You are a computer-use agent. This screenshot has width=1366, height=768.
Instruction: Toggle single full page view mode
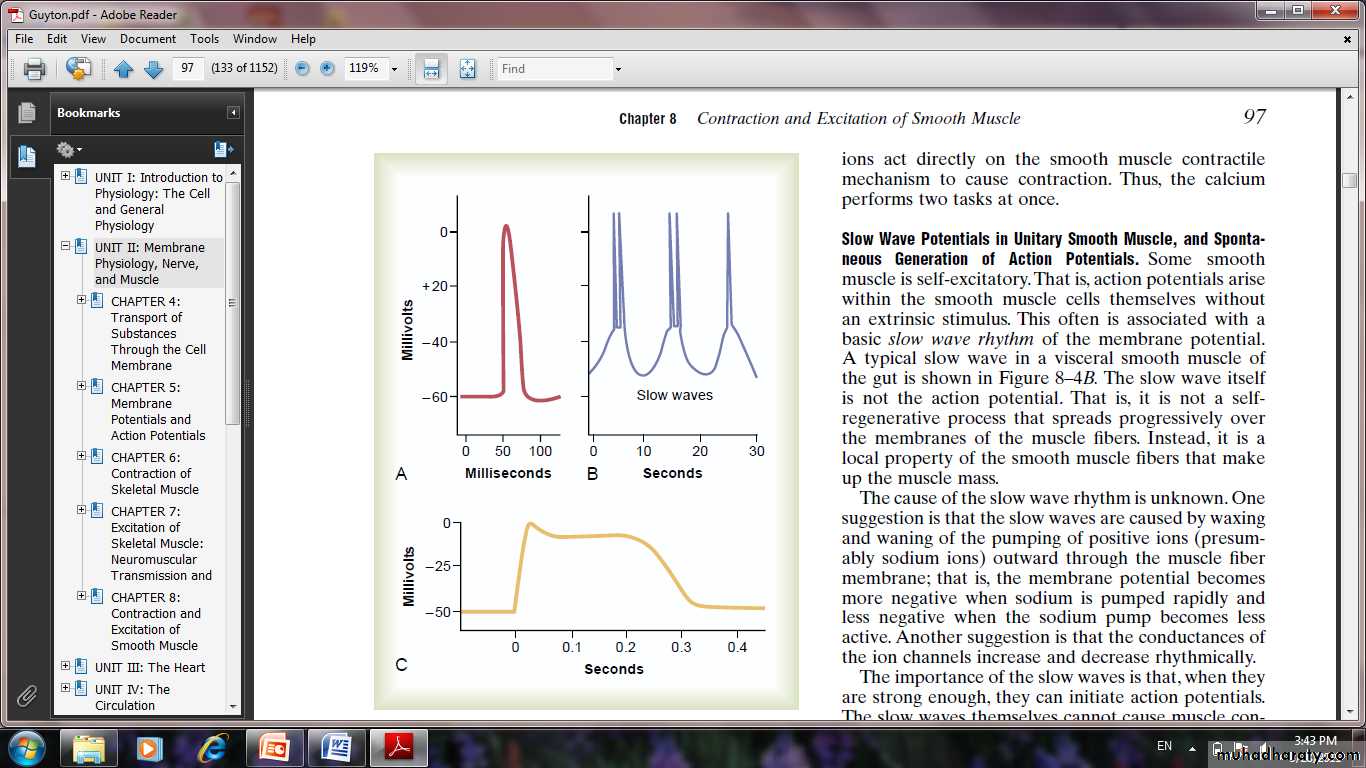(467, 69)
